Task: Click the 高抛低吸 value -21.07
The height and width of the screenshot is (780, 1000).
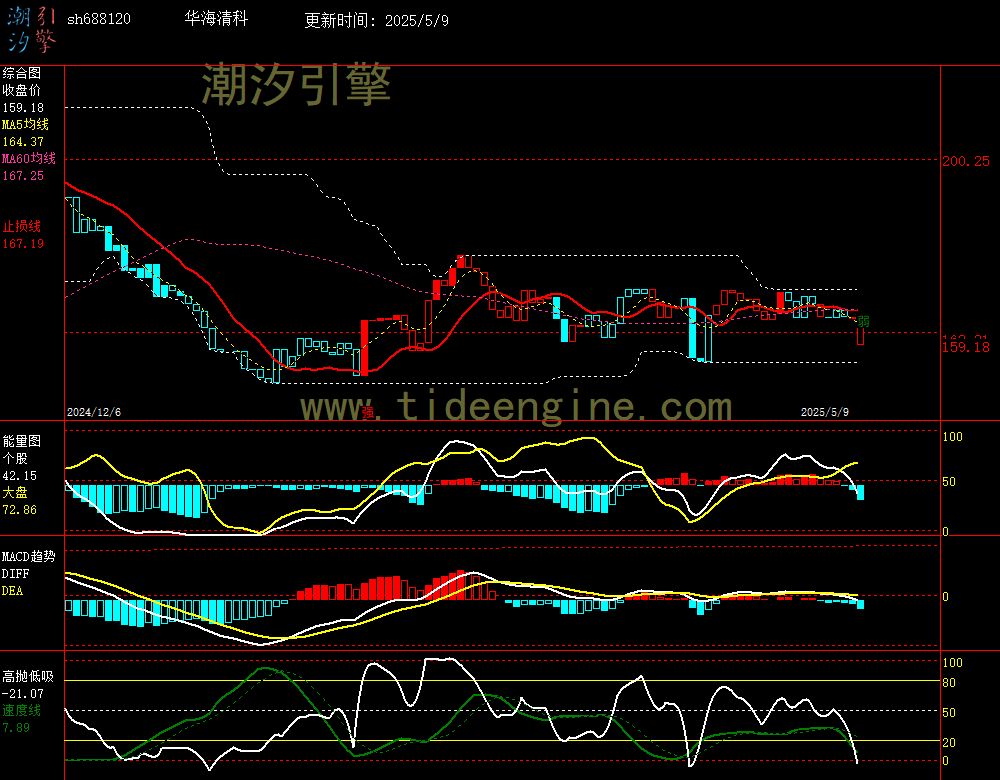Action: [x=23, y=694]
